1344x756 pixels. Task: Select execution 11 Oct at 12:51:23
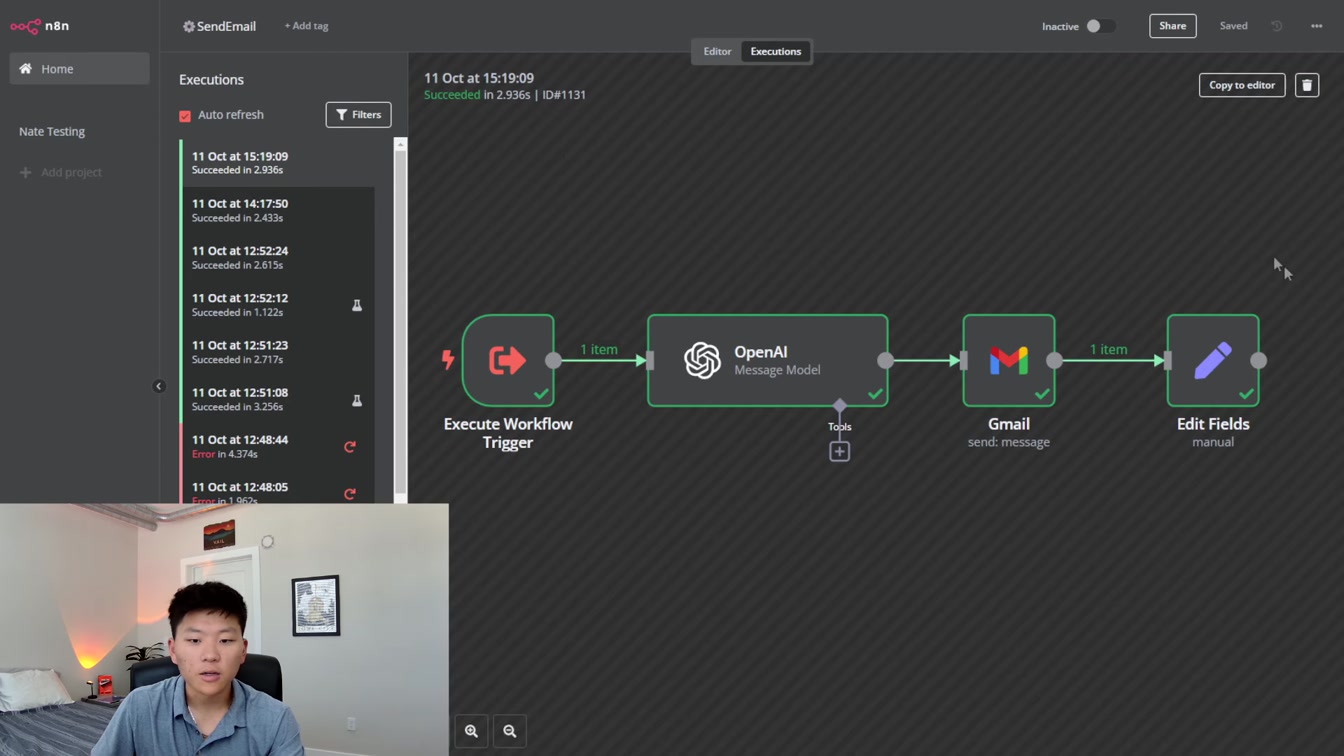click(x=277, y=351)
